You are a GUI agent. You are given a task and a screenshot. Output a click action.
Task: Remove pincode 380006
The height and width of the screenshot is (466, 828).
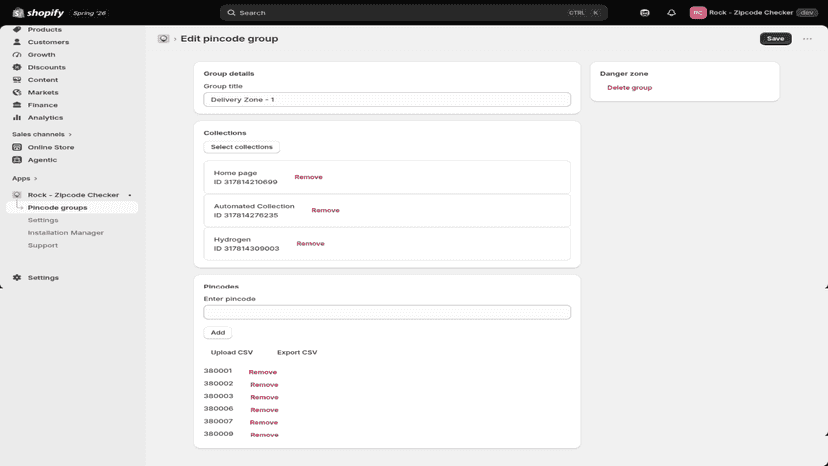(x=264, y=410)
